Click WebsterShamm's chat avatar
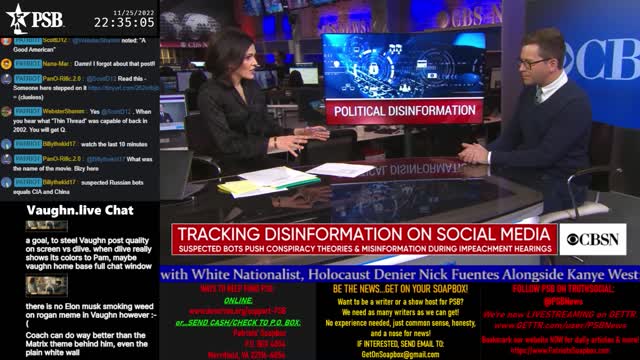This screenshot has width=640, height=360. tap(6, 112)
